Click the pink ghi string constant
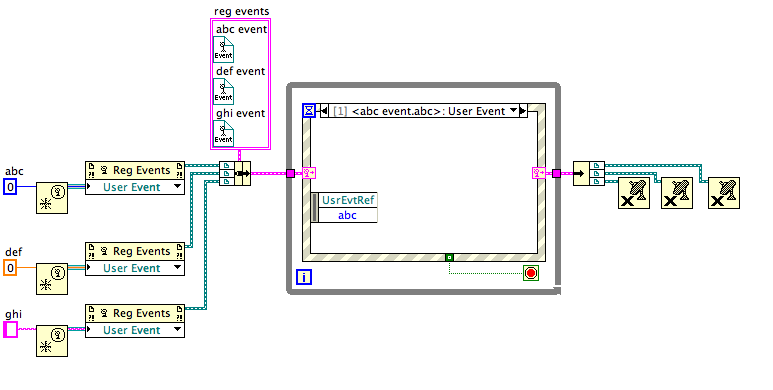 pos(11,330)
